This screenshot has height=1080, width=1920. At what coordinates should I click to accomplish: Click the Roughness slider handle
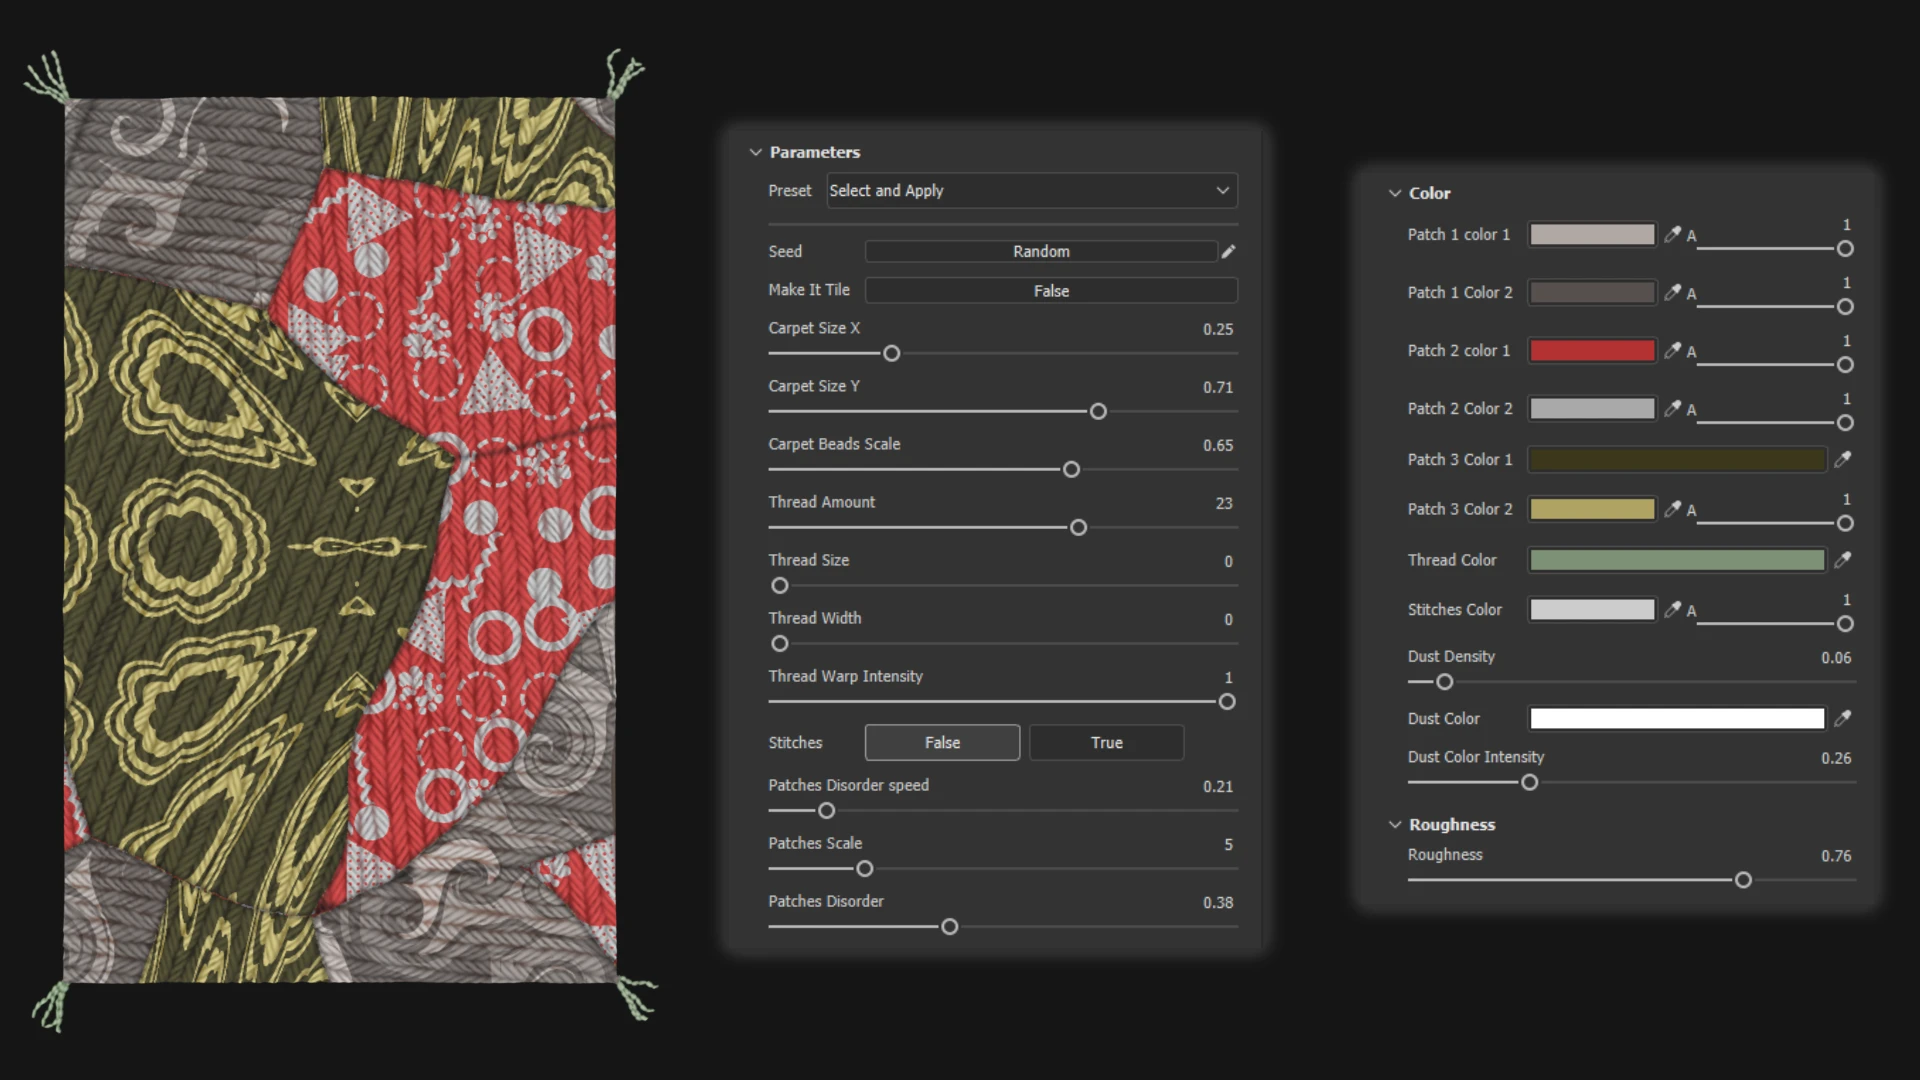click(x=1743, y=880)
